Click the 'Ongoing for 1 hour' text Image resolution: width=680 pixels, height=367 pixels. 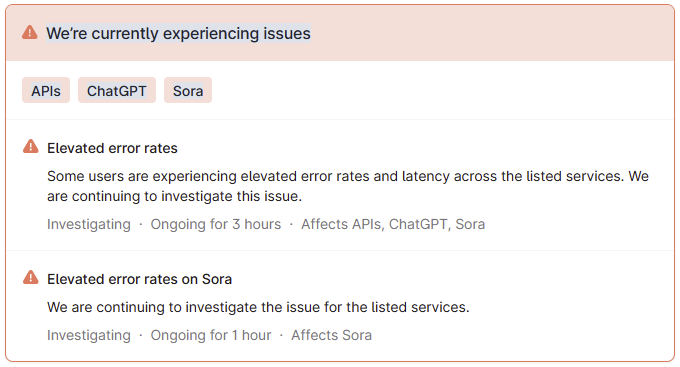[x=211, y=335]
